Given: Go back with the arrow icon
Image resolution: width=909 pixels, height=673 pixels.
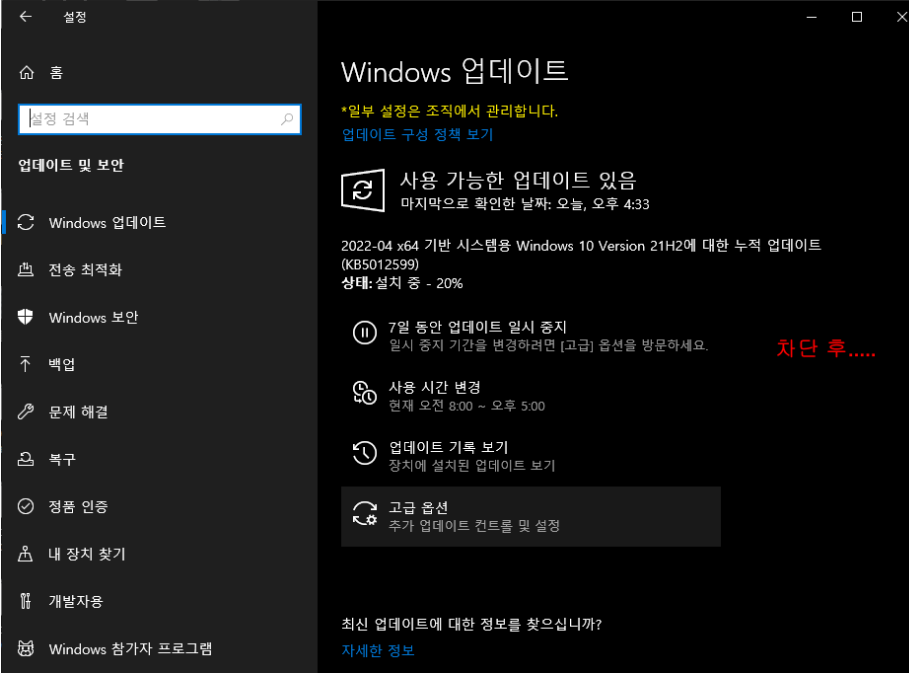Looking at the screenshot, I should (x=26, y=17).
